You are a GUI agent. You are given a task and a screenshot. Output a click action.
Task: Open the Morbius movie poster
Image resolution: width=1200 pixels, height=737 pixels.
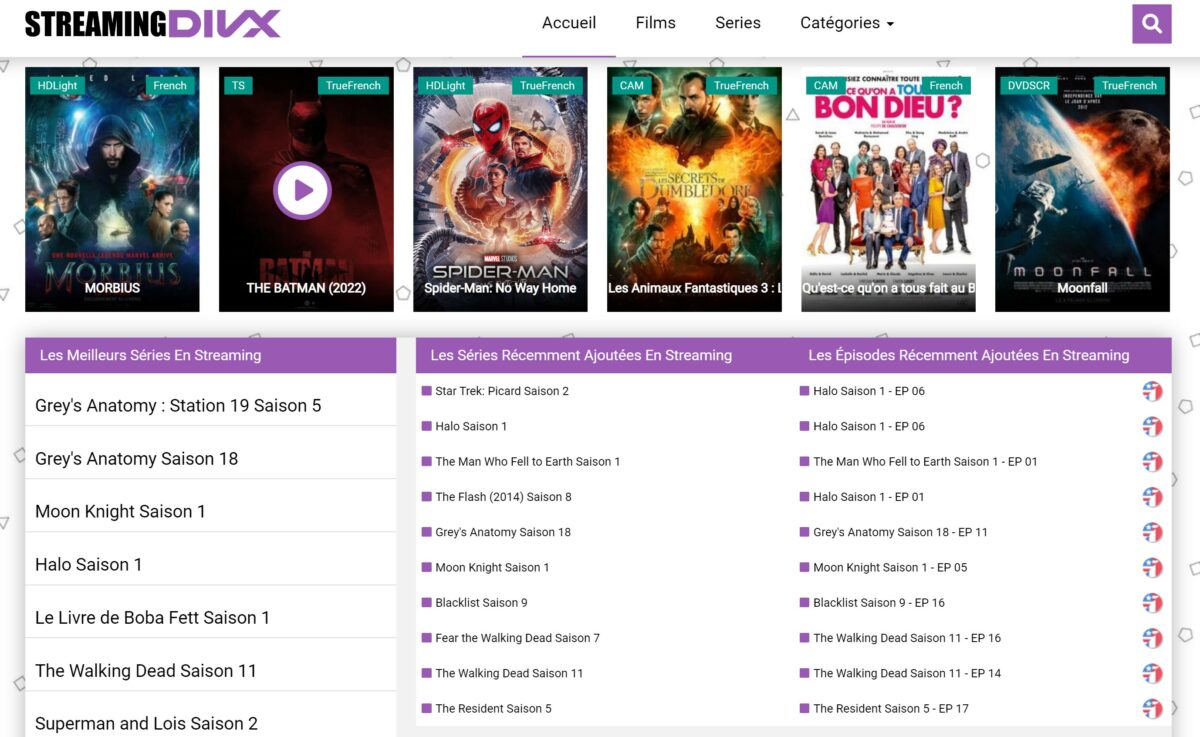tap(112, 189)
